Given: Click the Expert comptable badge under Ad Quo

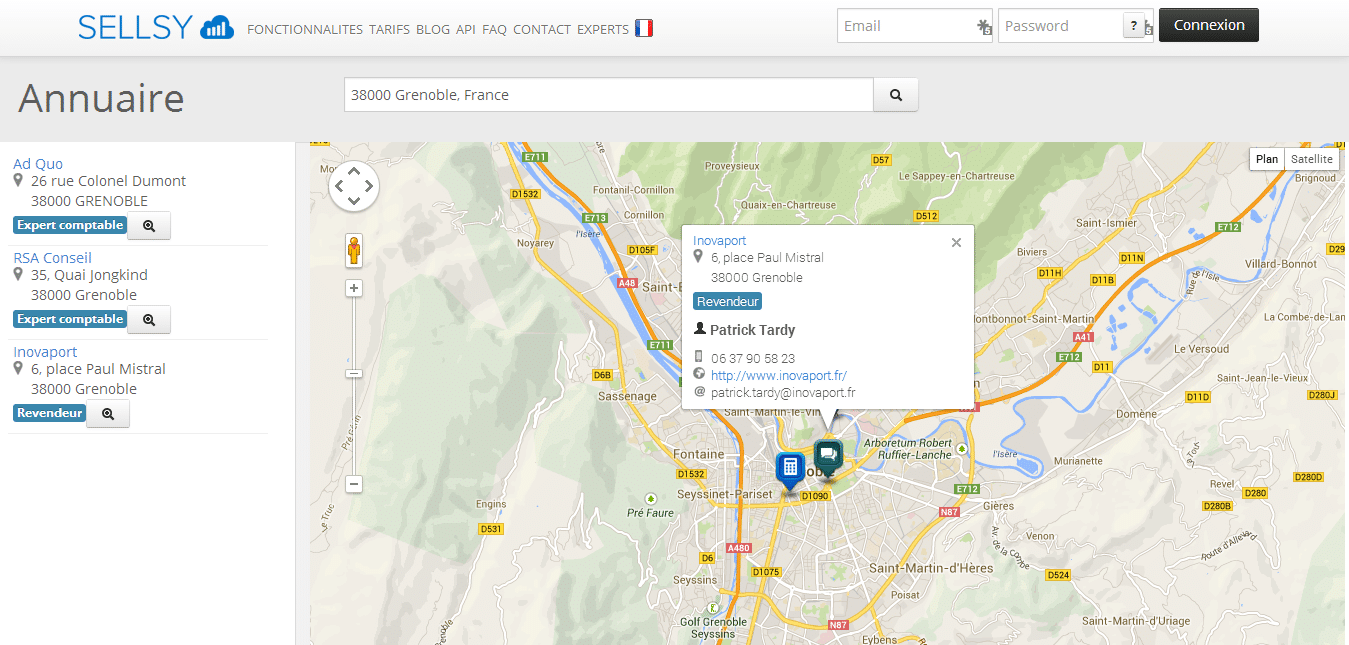Looking at the screenshot, I should 70,225.
